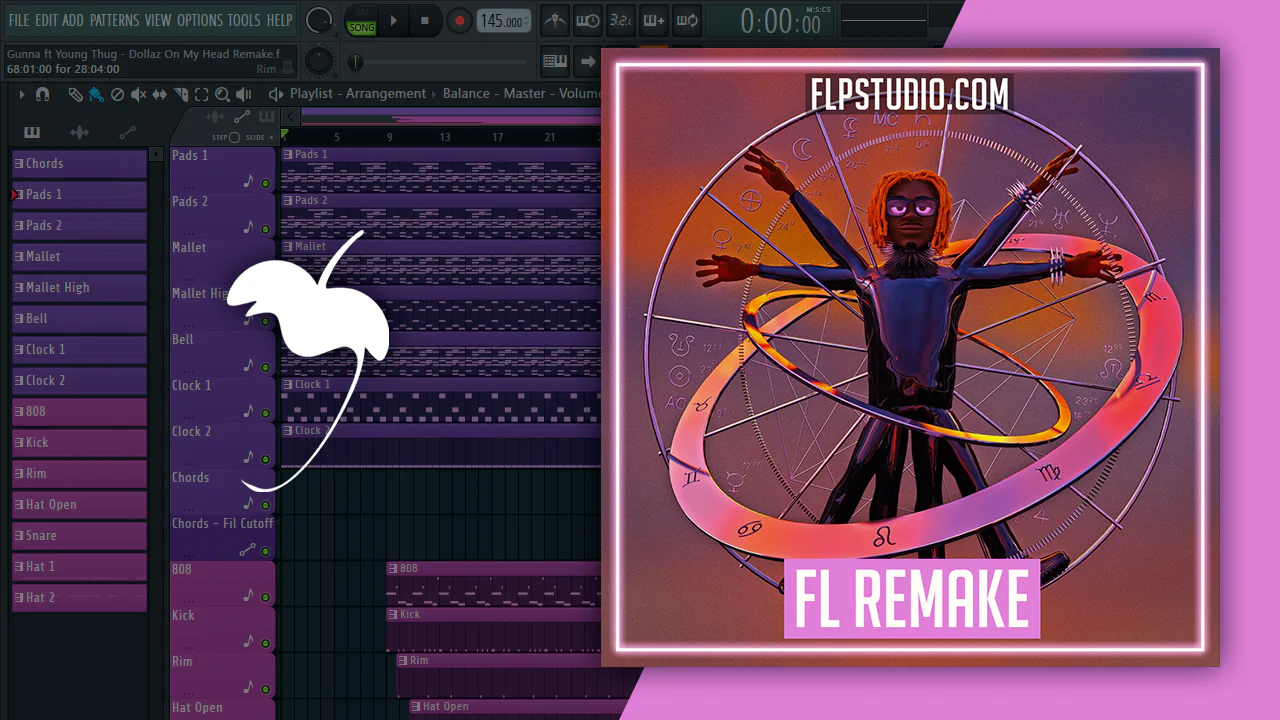This screenshot has width=1280, height=720.
Task: Toggle the loop recording icon
Action: pyautogui.click(x=687, y=20)
